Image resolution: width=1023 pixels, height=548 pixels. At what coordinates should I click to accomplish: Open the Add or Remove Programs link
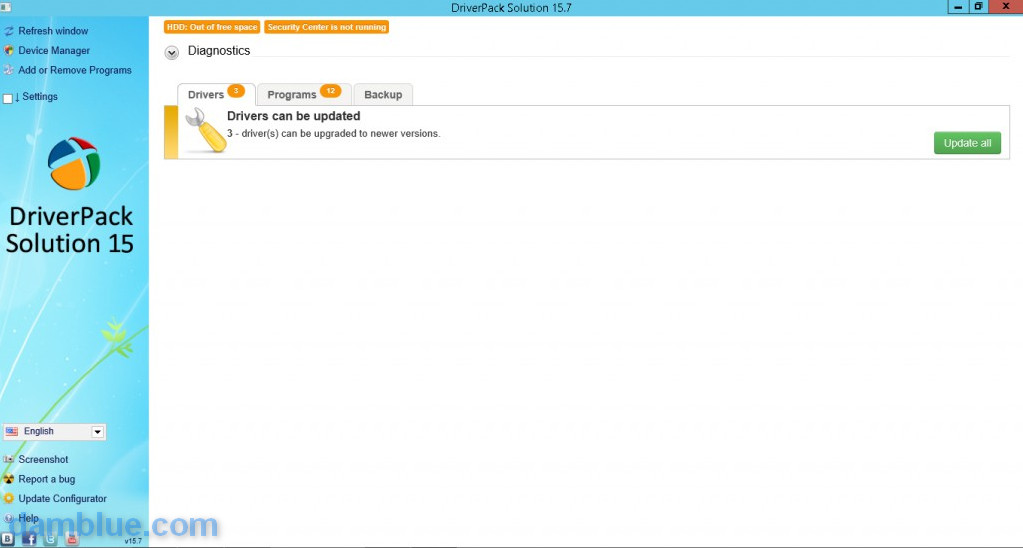click(x=75, y=70)
